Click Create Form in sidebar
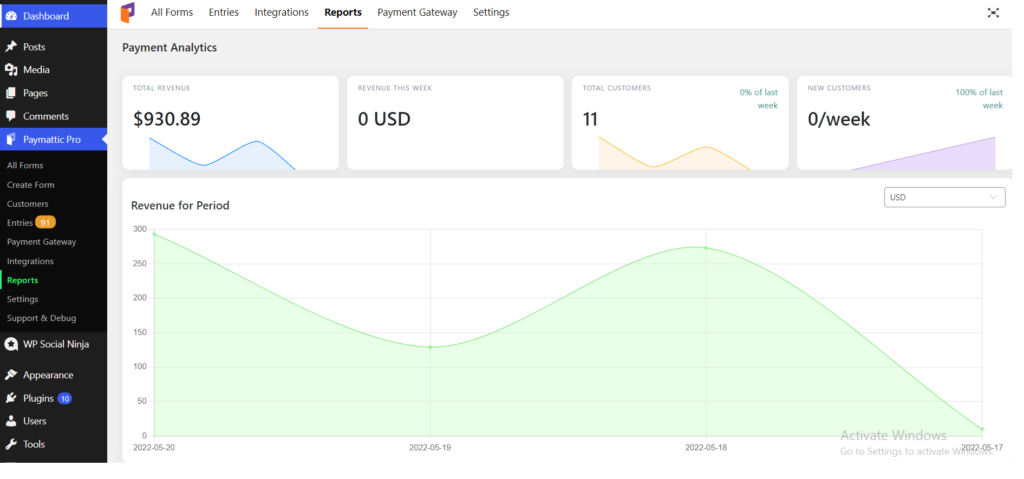The height and width of the screenshot is (479, 1024). click(31, 185)
